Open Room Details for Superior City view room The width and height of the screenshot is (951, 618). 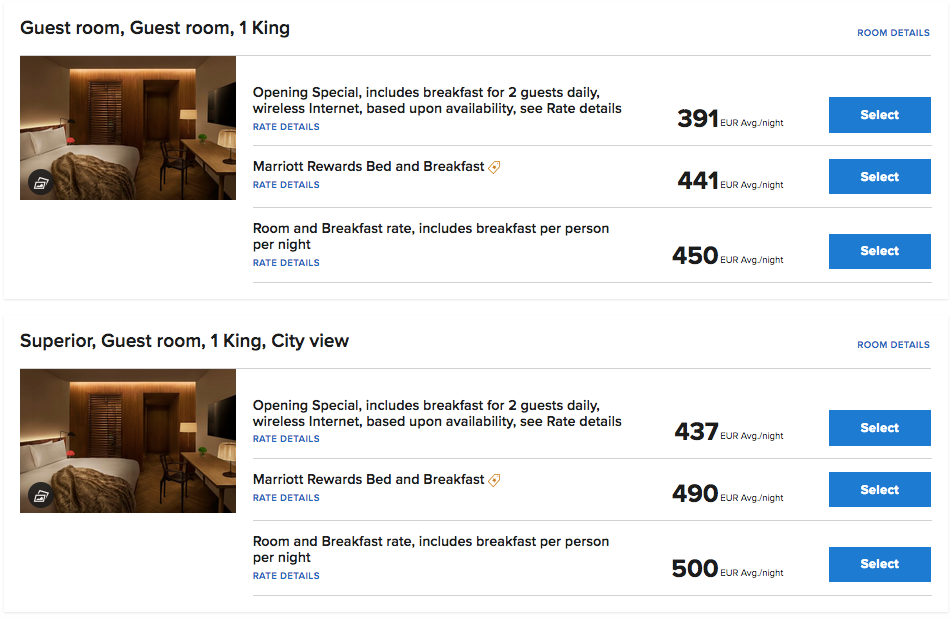click(x=893, y=344)
